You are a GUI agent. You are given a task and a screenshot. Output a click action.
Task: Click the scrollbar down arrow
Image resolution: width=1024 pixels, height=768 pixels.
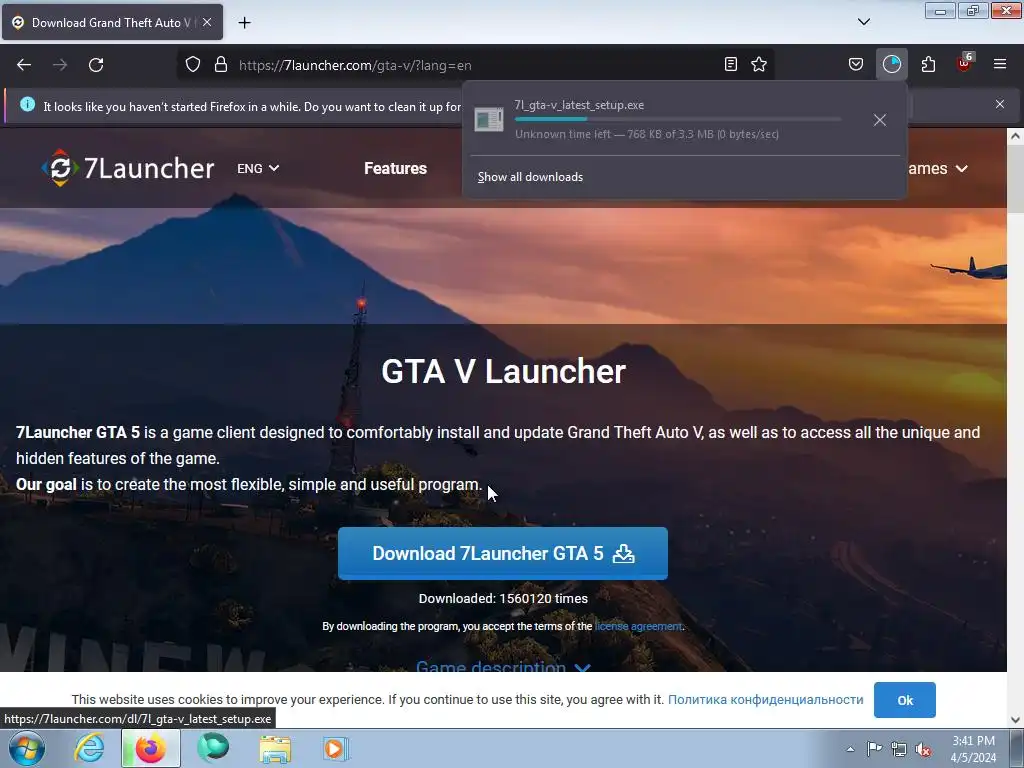(x=1015, y=720)
